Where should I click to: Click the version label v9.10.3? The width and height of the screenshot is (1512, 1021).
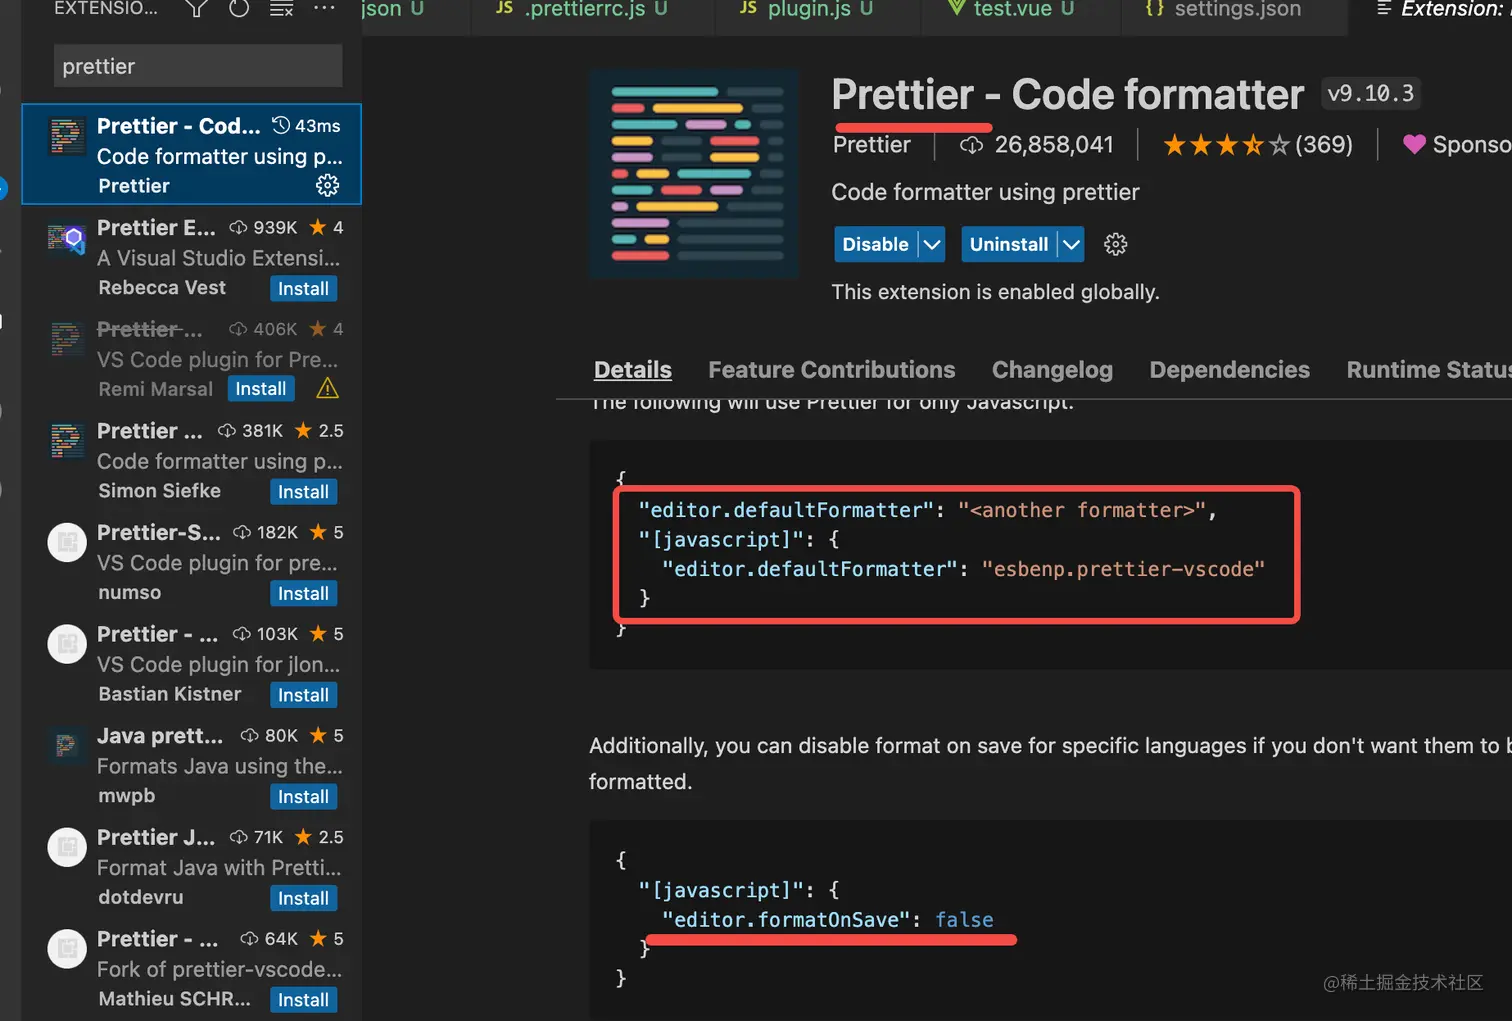point(1371,93)
